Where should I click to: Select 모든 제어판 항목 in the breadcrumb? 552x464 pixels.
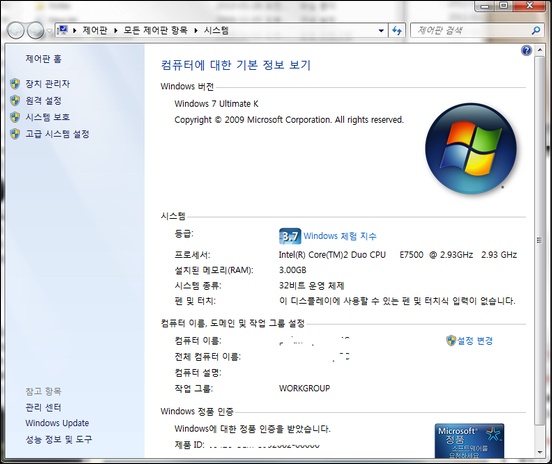(155, 31)
